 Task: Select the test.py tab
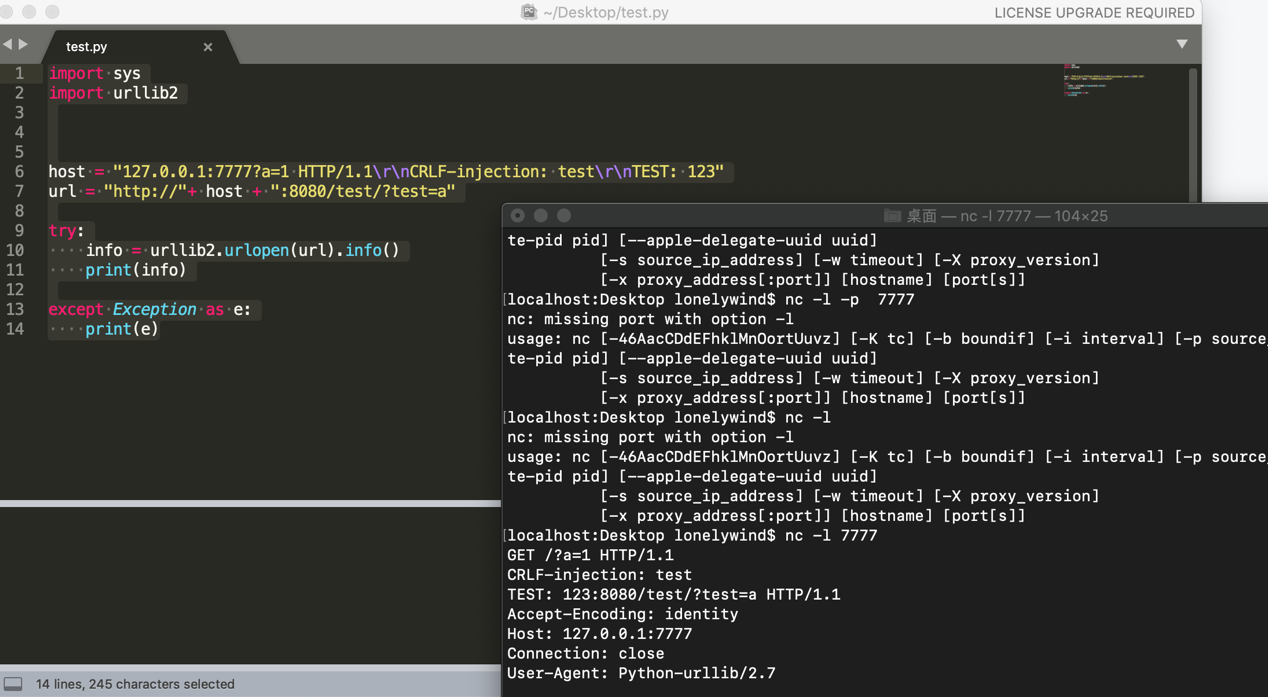pos(86,47)
